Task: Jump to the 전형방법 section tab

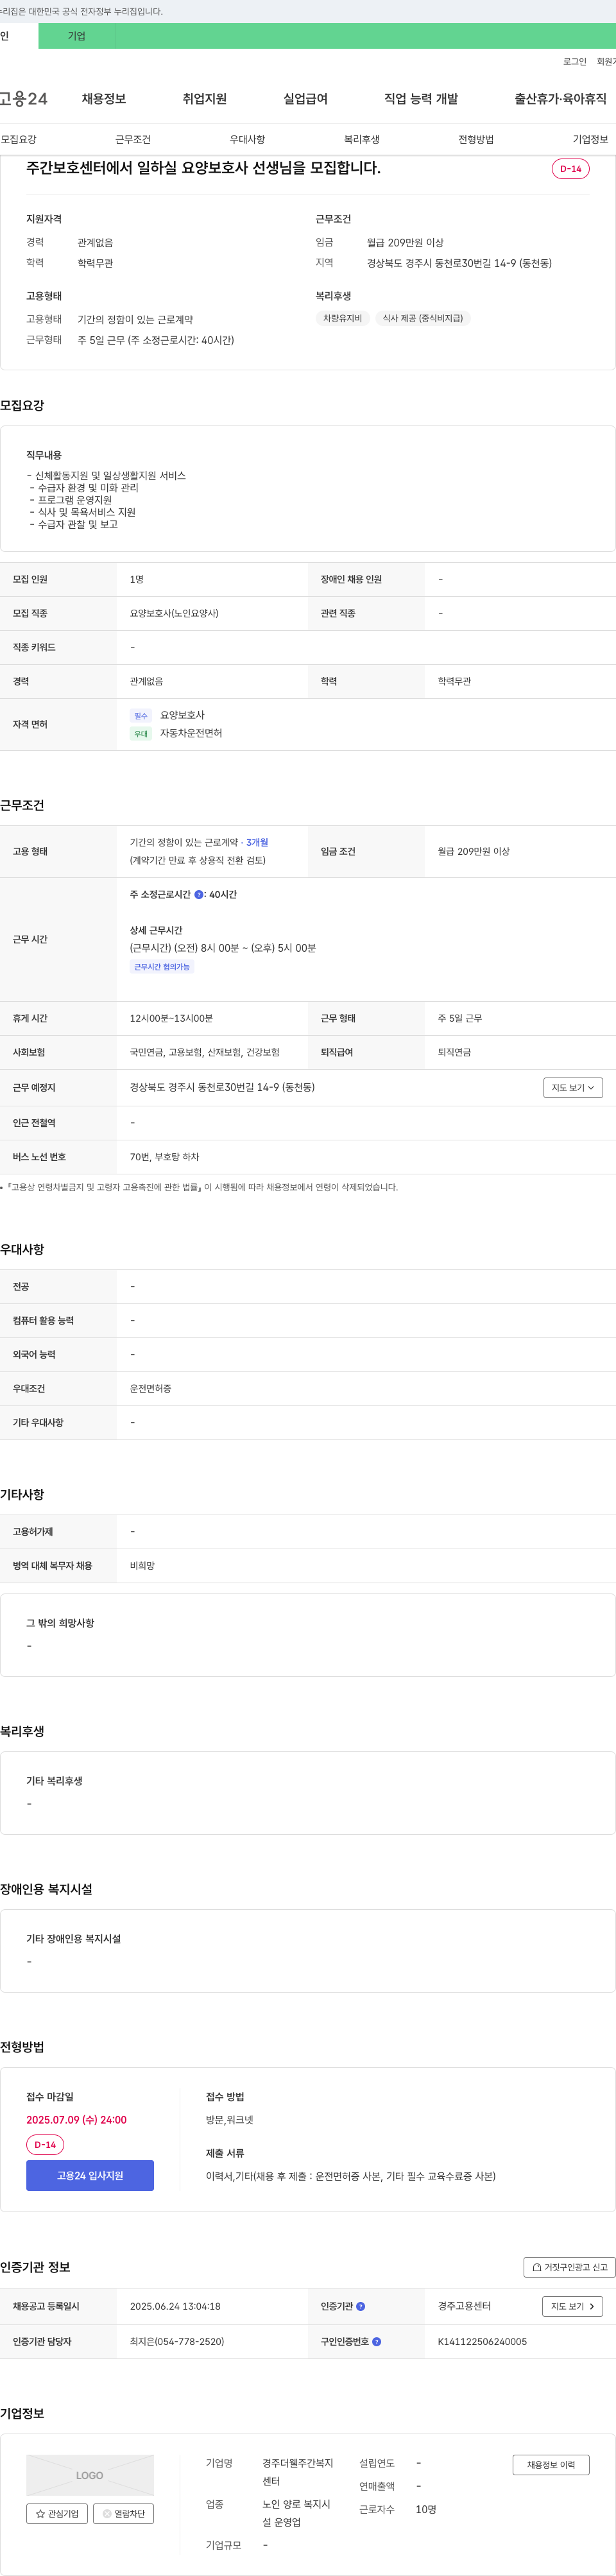Action: pos(476,139)
